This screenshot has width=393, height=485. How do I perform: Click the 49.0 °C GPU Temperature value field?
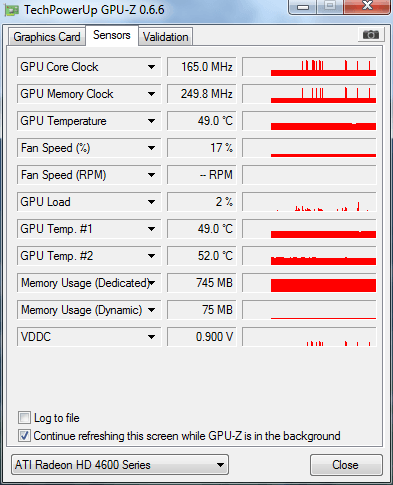point(202,121)
